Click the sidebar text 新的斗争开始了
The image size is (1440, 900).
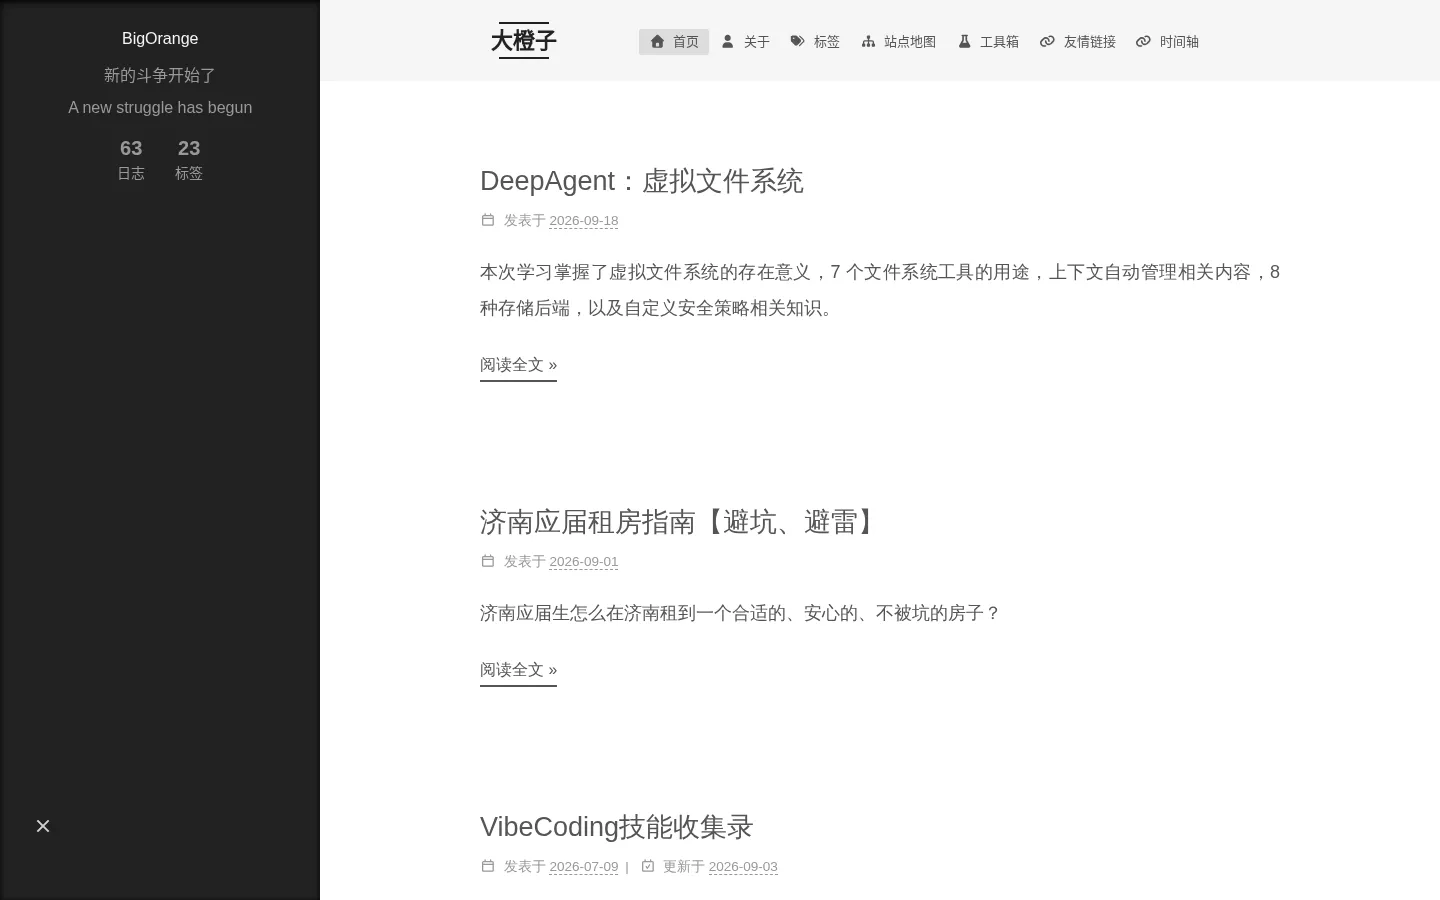pyautogui.click(x=160, y=75)
